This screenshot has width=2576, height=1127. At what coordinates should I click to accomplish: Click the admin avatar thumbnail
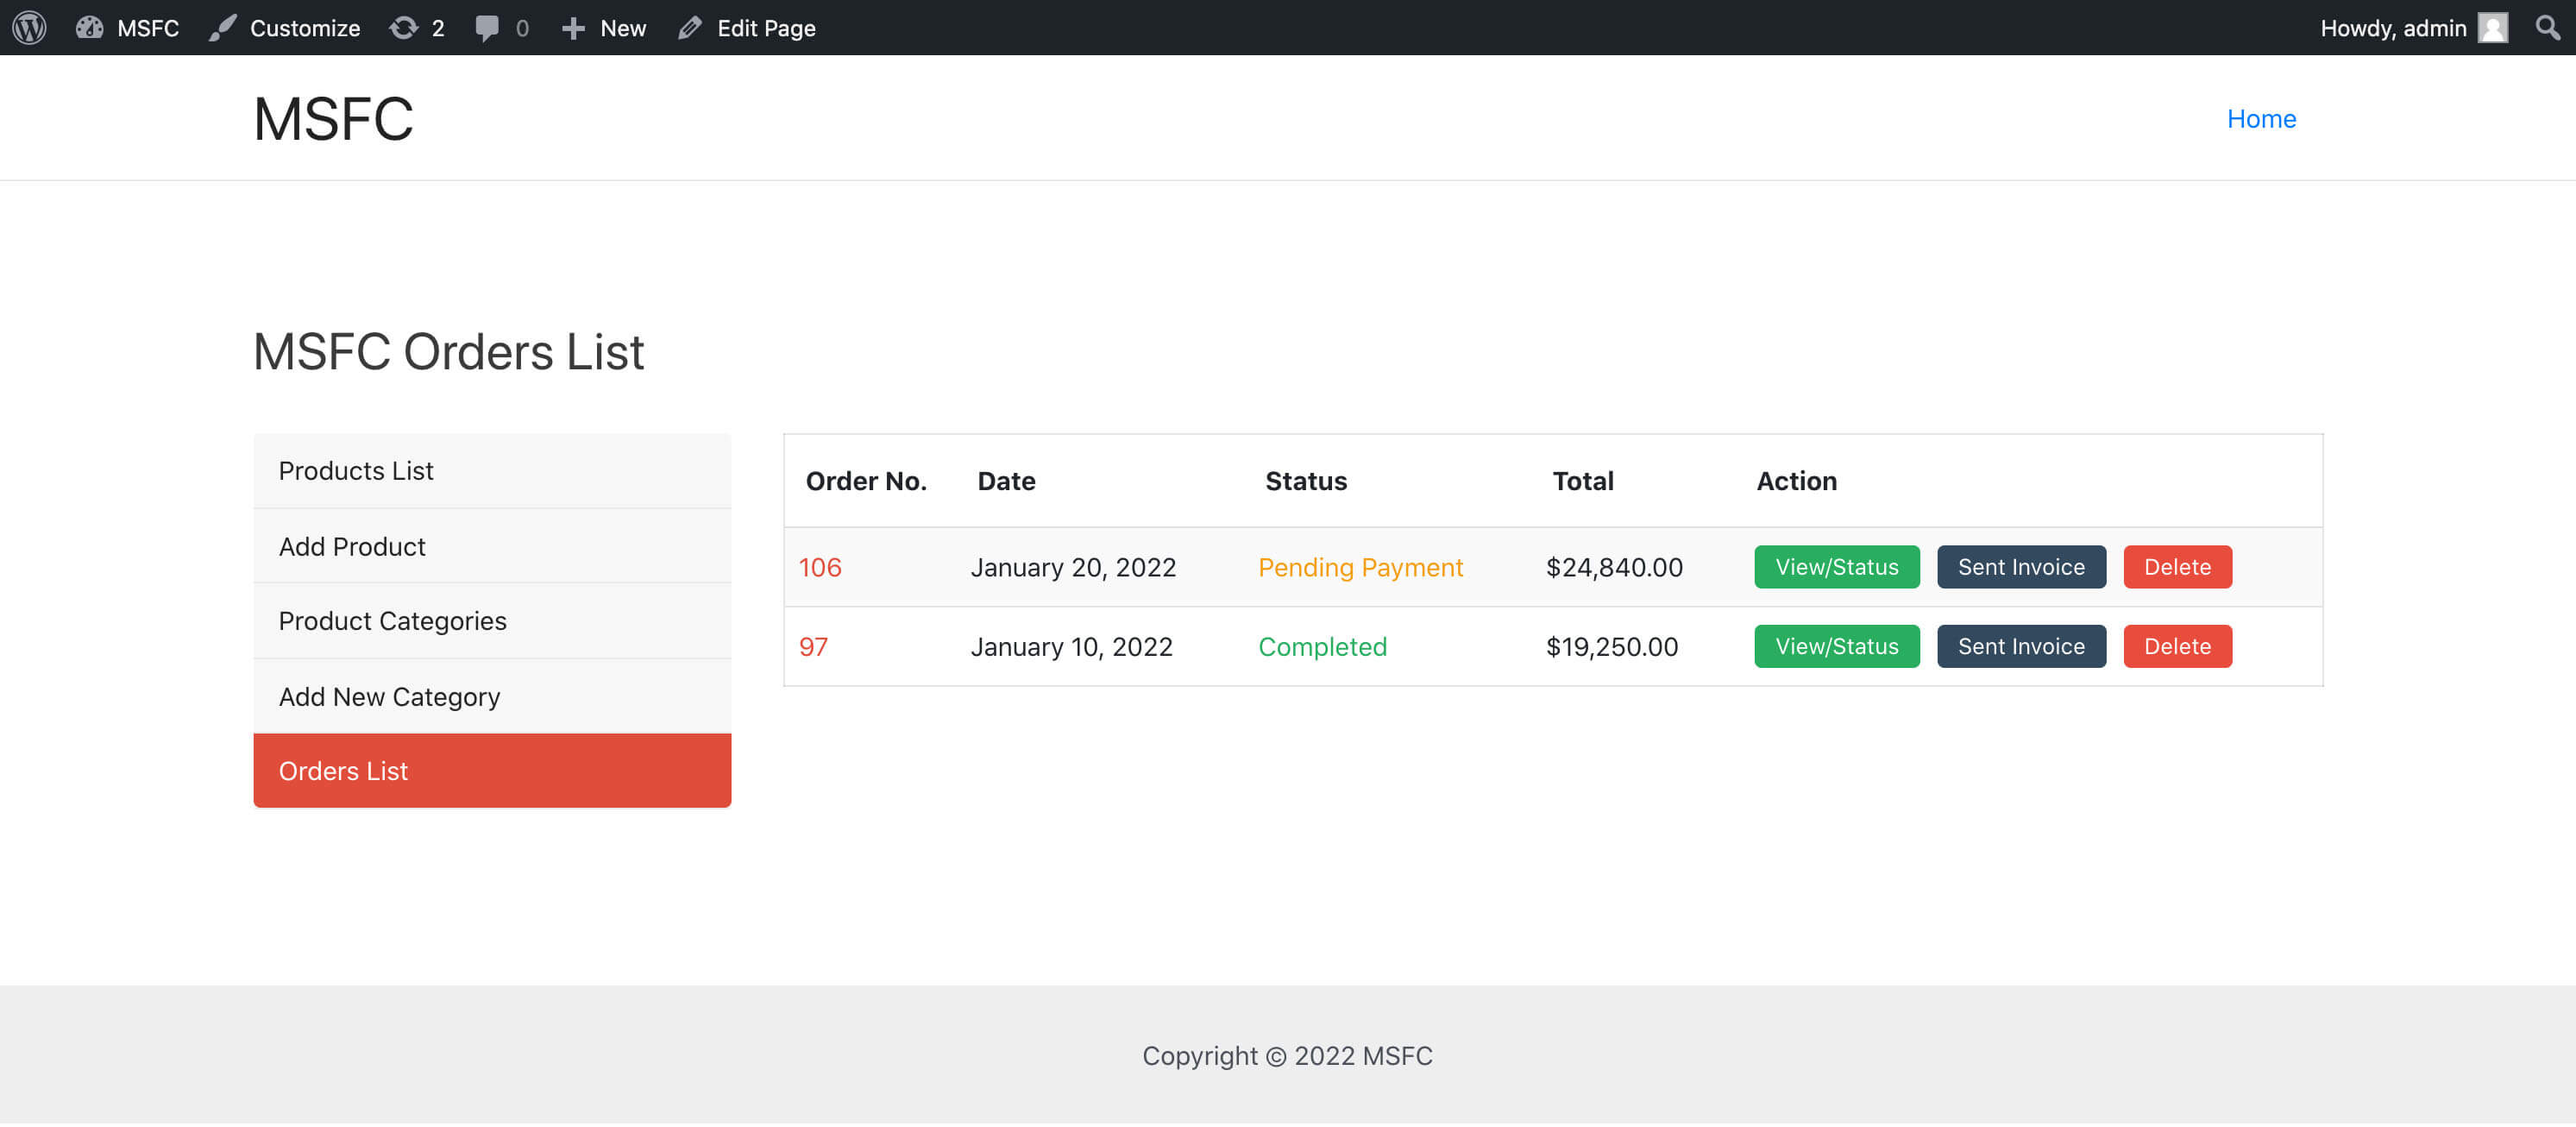(x=2492, y=27)
